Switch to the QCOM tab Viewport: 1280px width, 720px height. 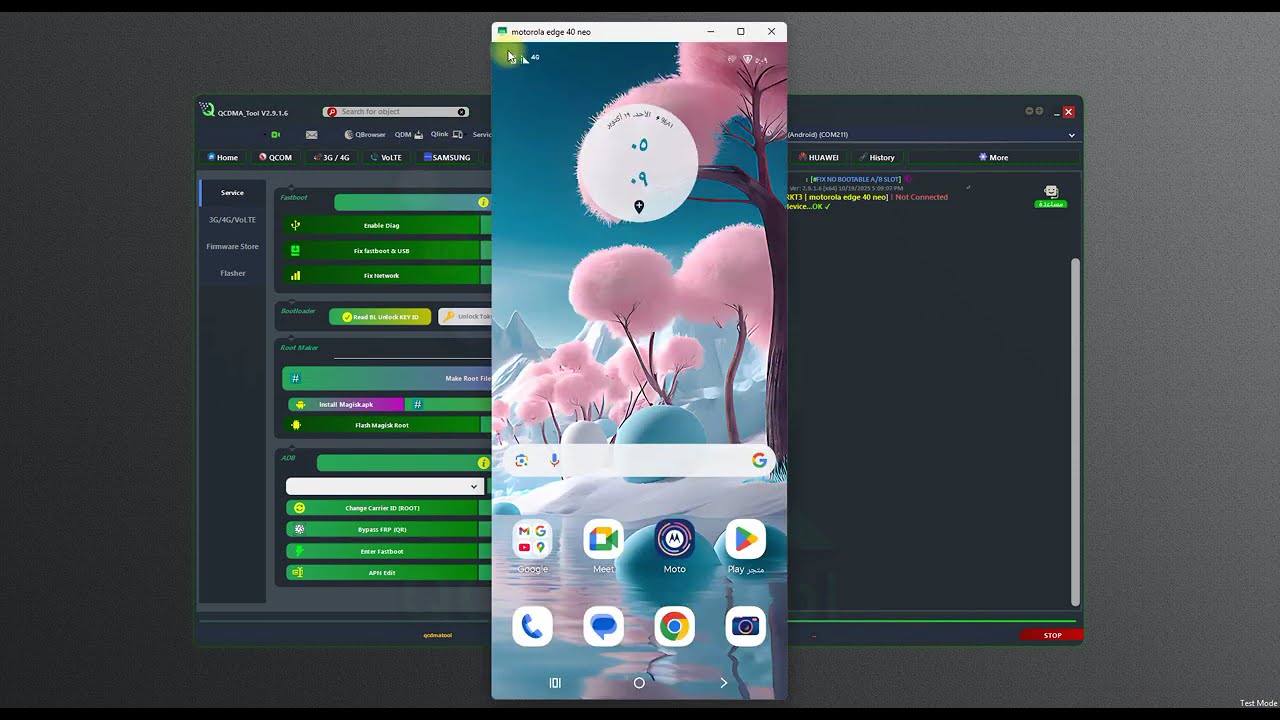coord(275,157)
